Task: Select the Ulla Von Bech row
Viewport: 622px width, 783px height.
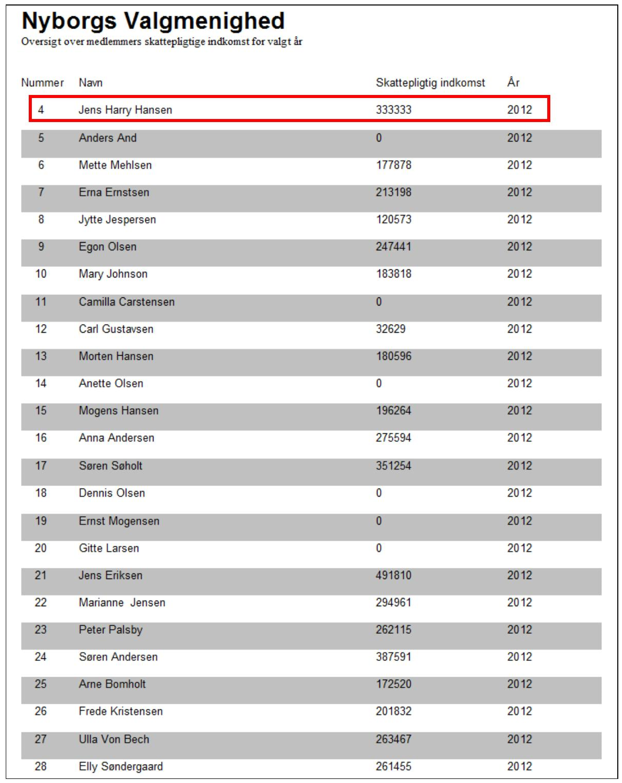Action: (311, 746)
